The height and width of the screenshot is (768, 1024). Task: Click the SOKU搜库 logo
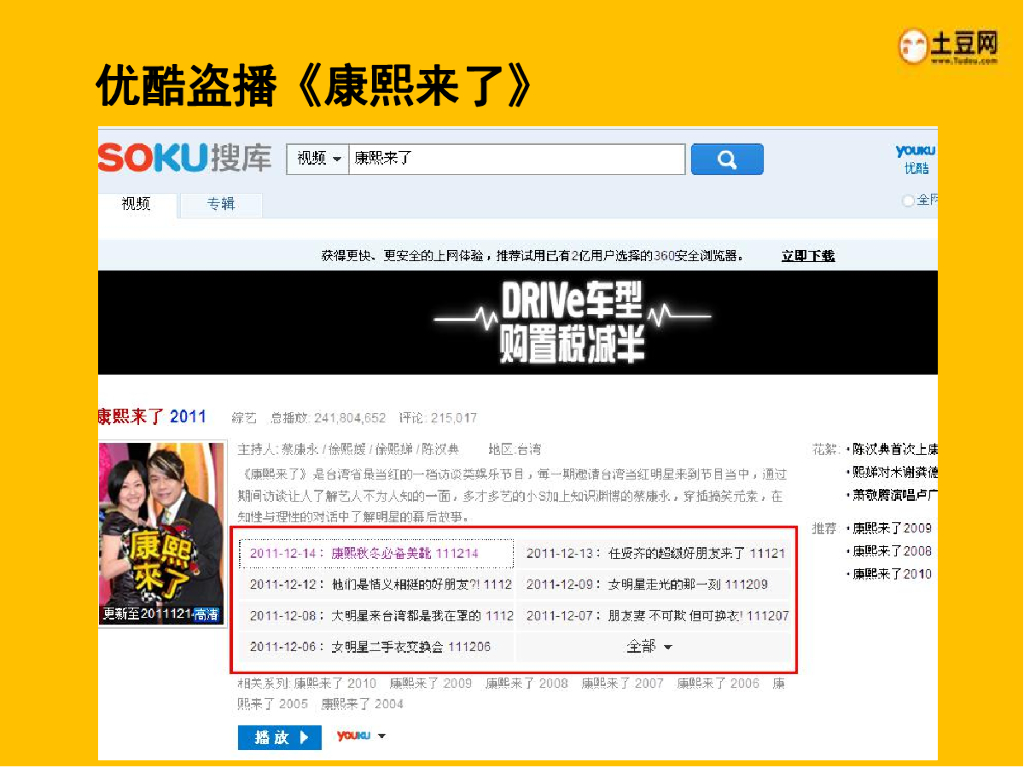pyautogui.click(x=185, y=158)
